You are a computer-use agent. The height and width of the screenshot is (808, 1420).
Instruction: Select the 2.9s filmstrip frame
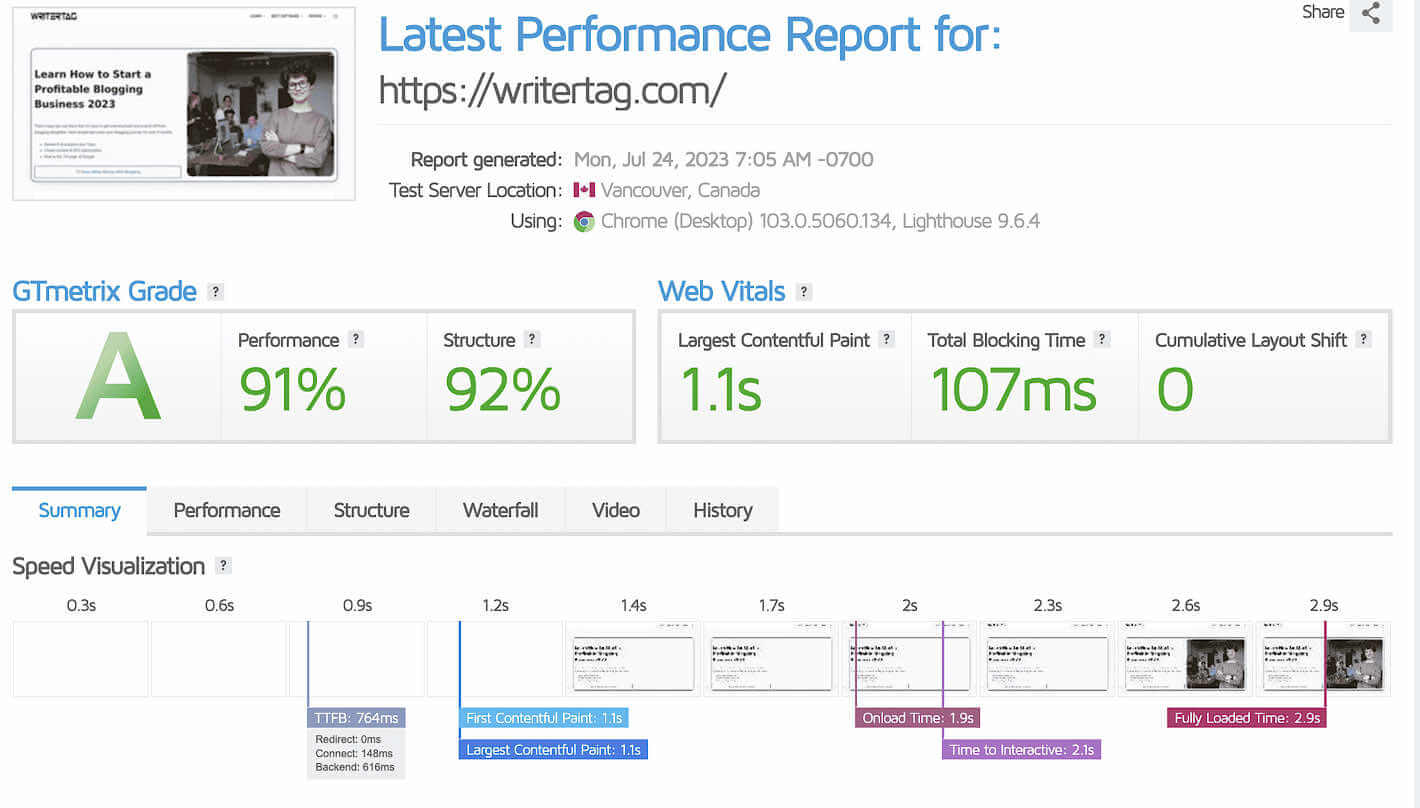[1323, 659]
